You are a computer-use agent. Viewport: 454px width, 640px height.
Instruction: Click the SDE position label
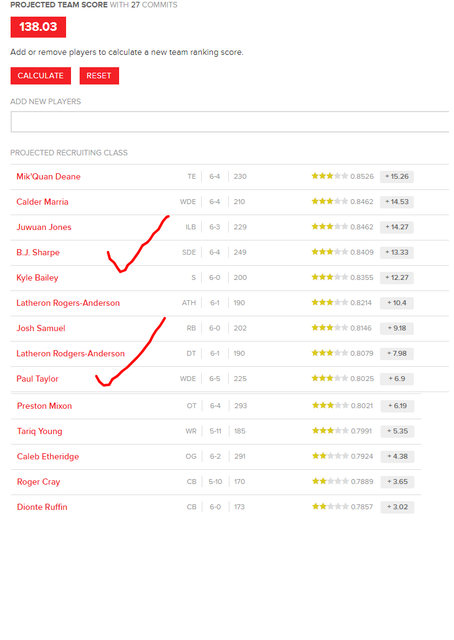189,253
